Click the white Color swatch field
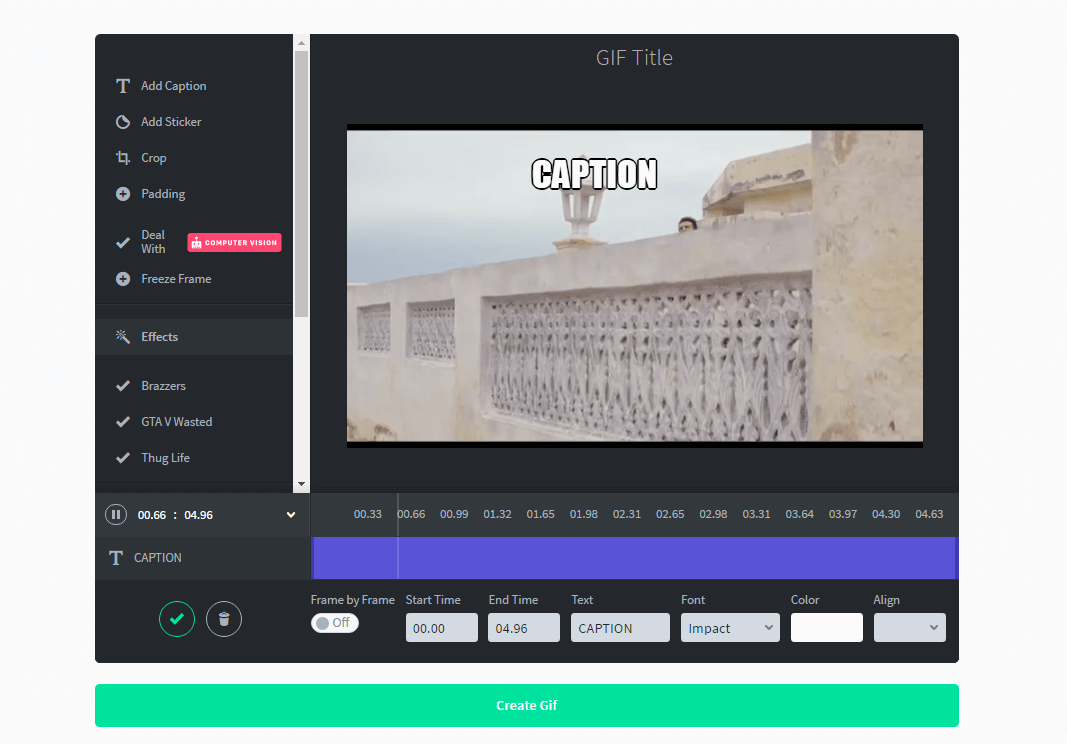 tap(827, 628)
